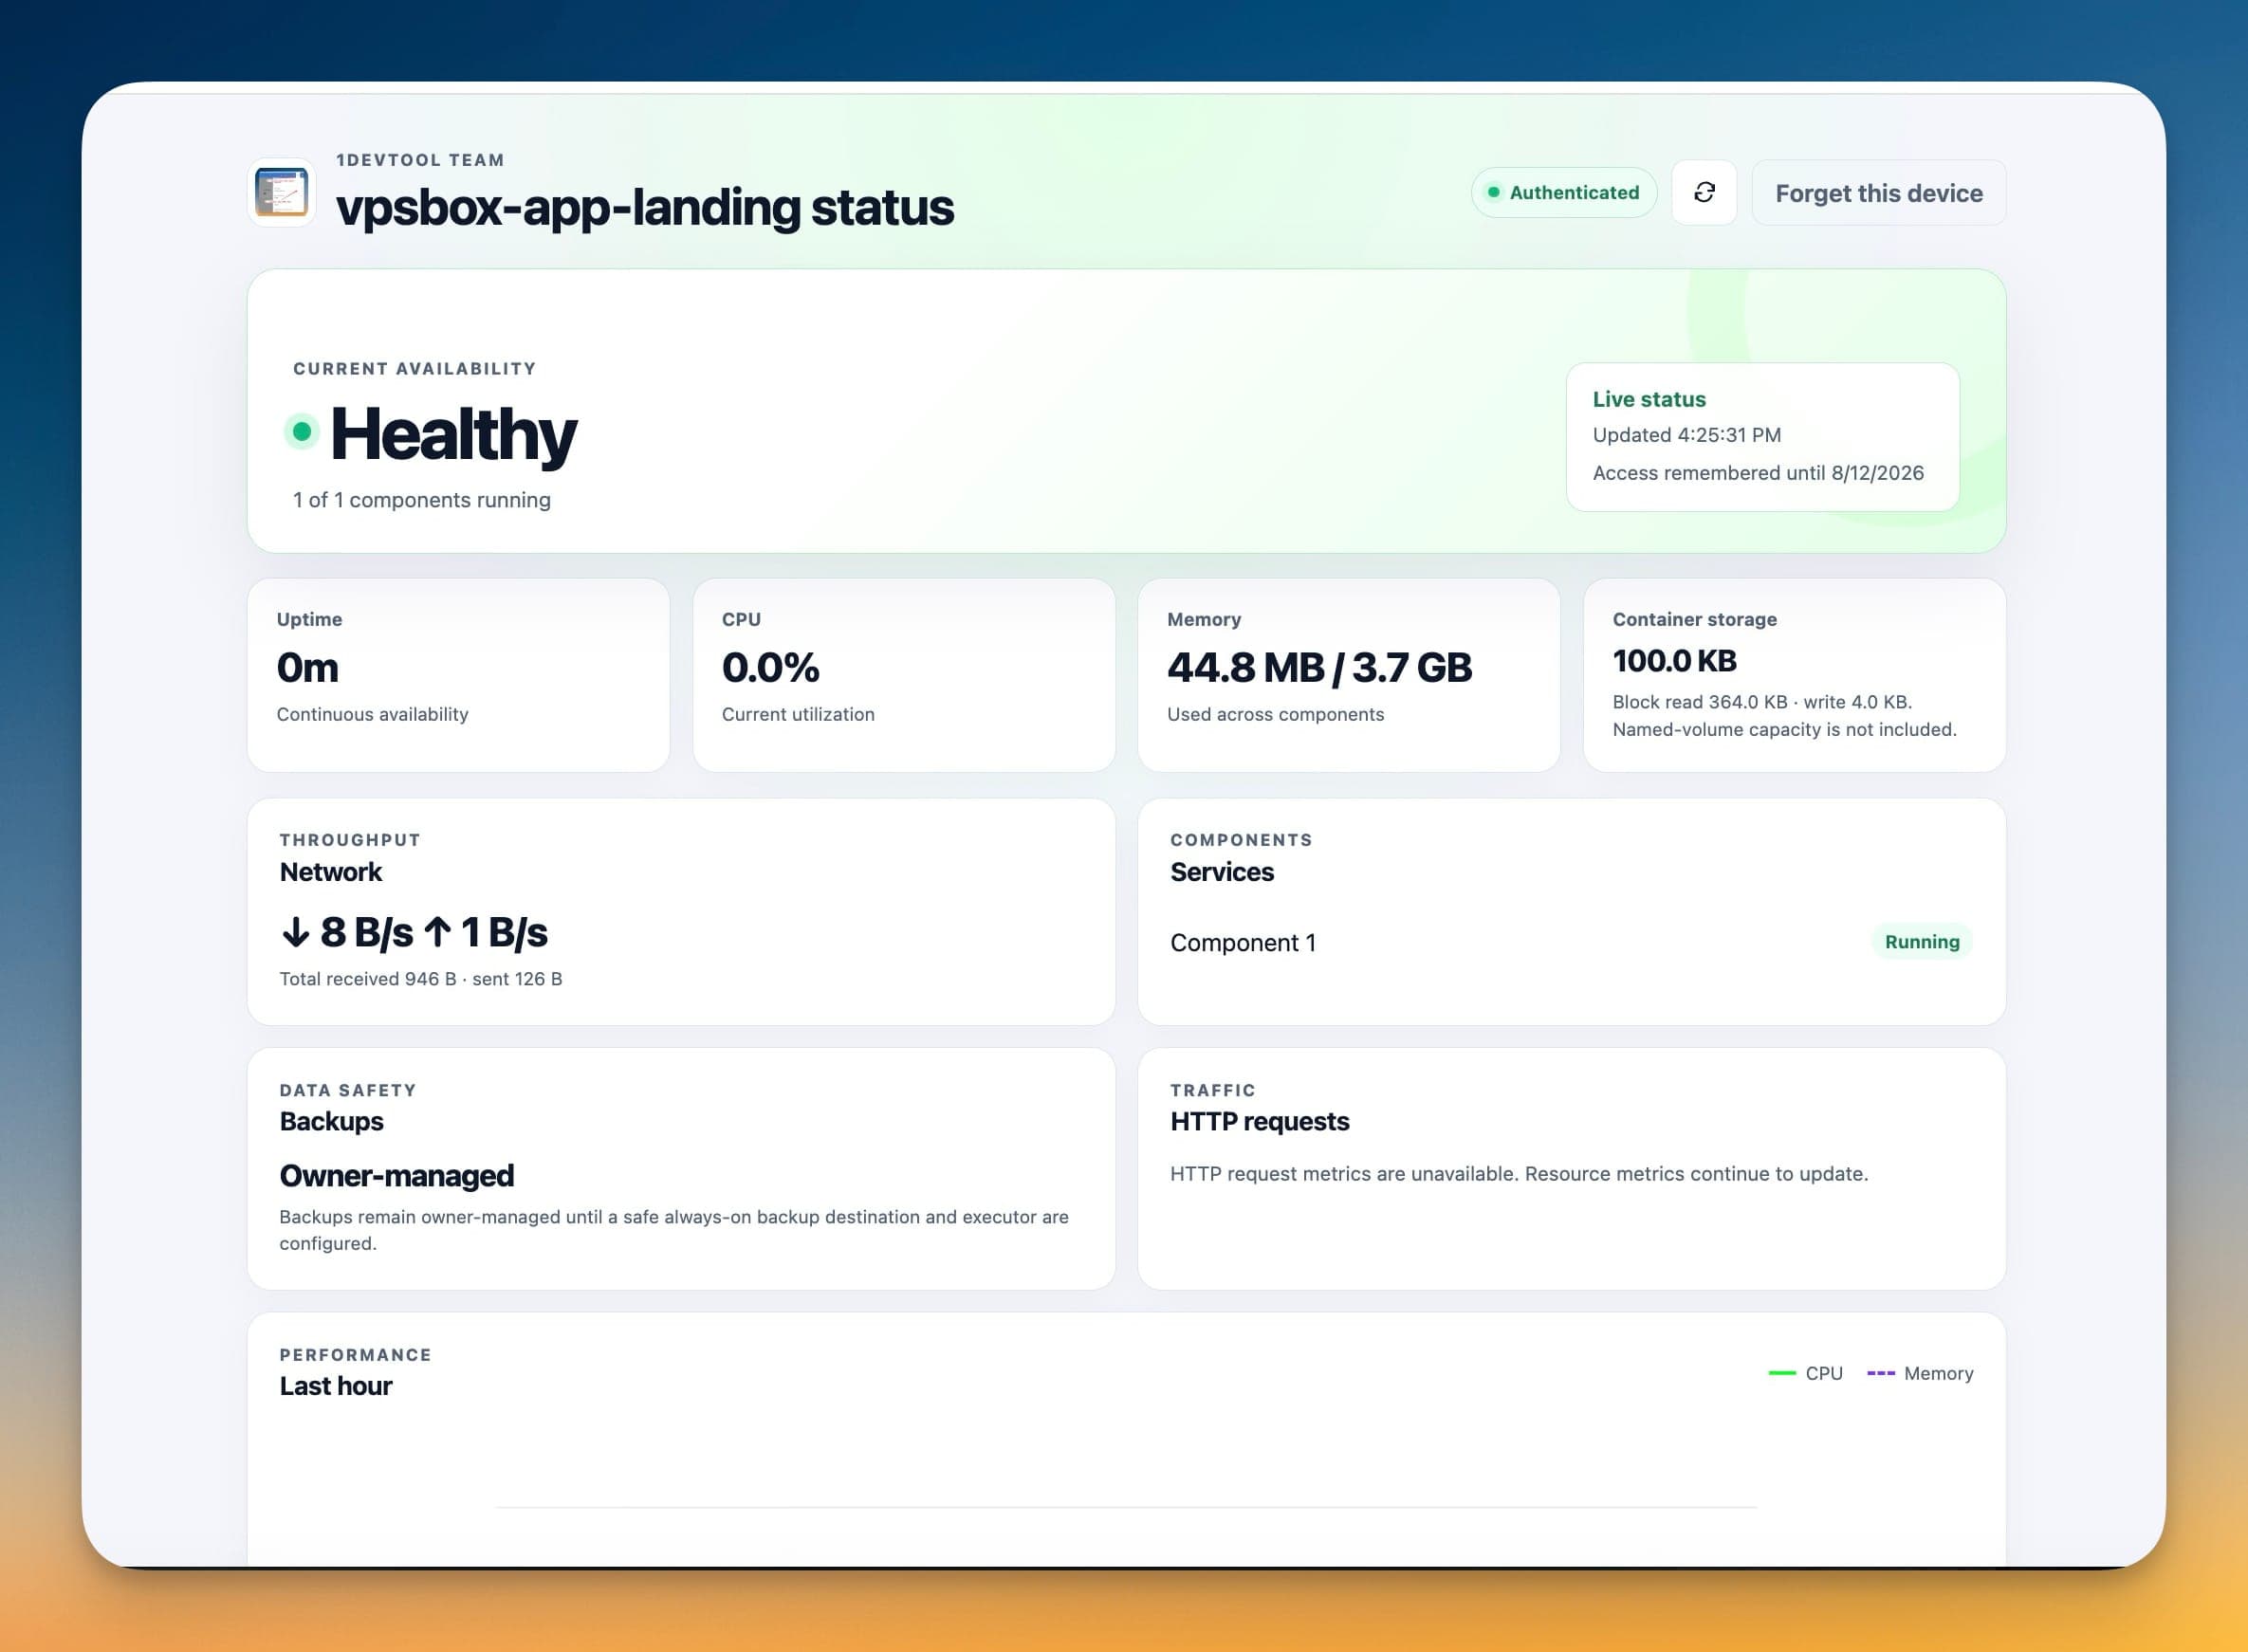Click the Used across components caption
Image resolution: width=2248 pixels, height=1652 pixels.
pos(1275,714)
